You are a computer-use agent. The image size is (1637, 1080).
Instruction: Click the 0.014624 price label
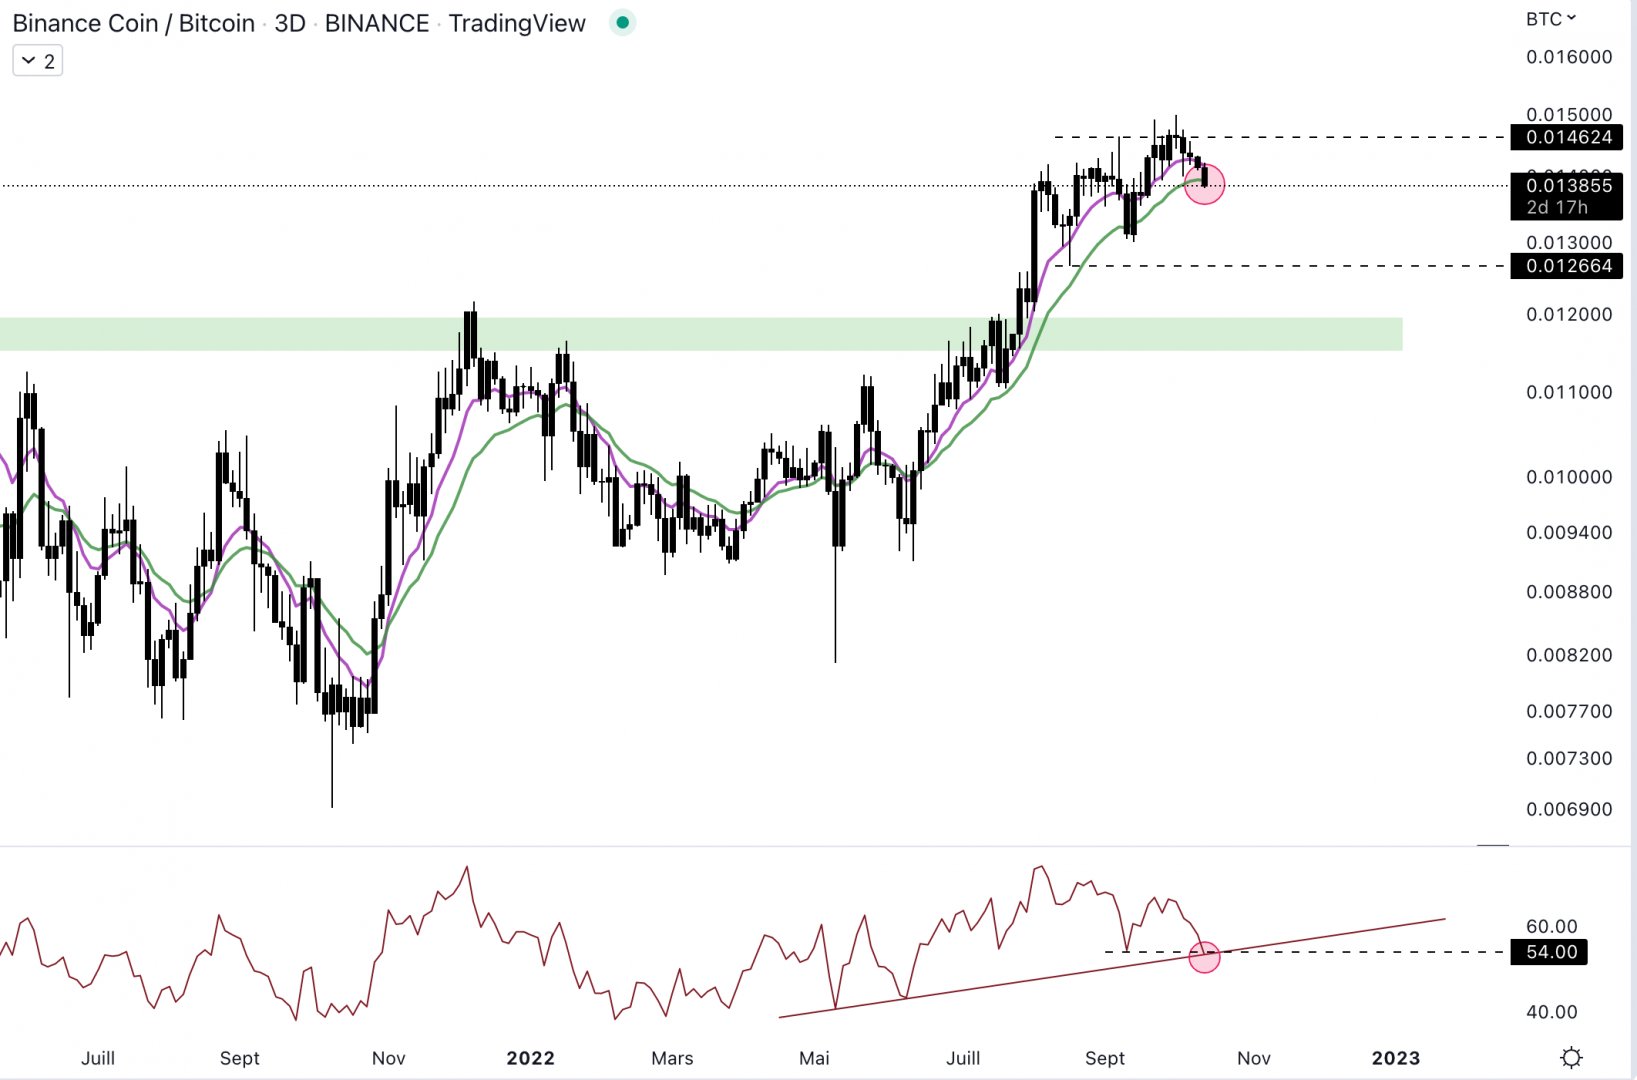click(1567, 137)
